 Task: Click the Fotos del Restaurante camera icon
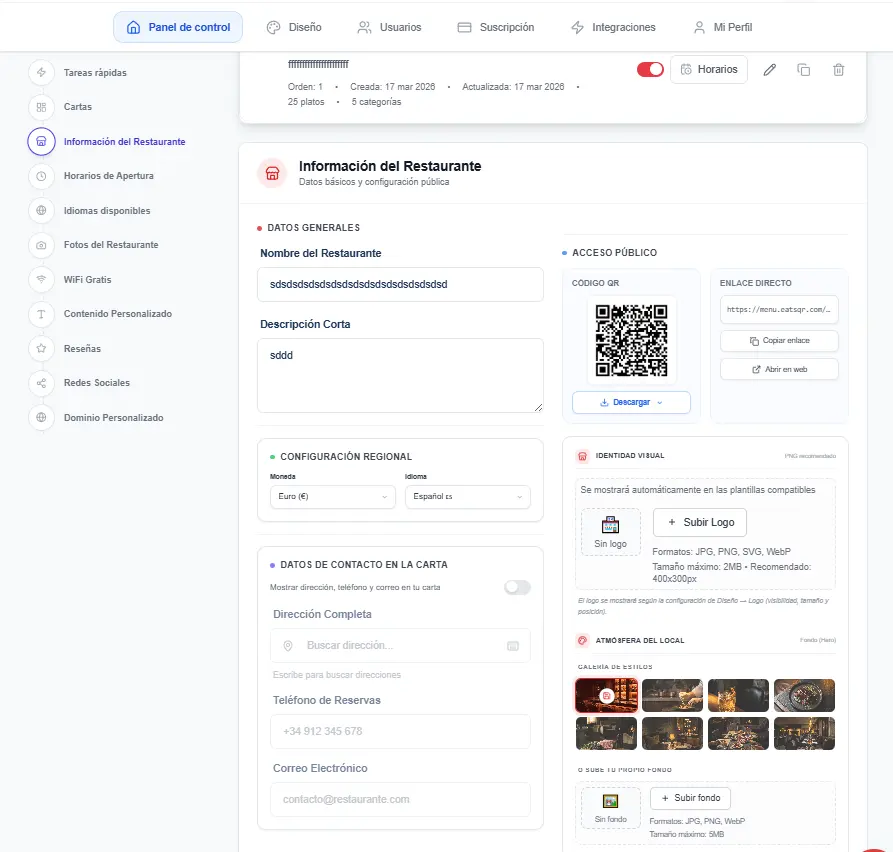coord(41,245)
